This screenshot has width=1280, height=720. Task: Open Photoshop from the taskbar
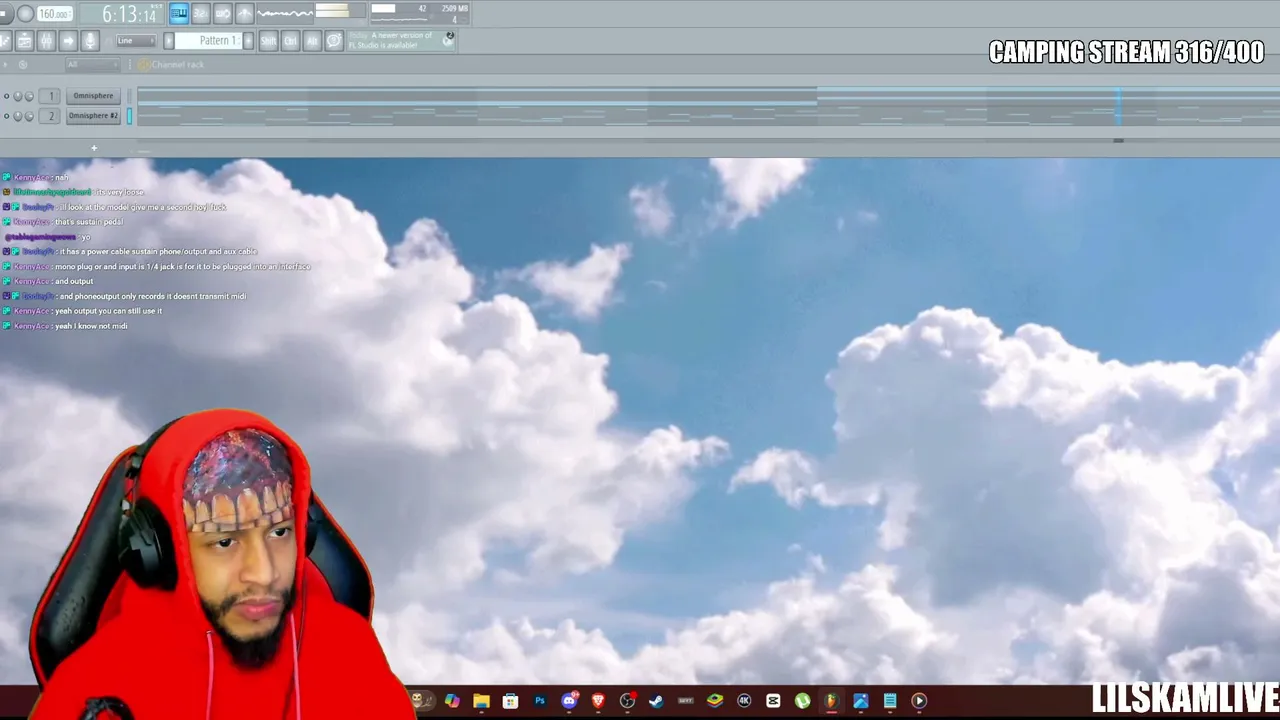(540, 701)
